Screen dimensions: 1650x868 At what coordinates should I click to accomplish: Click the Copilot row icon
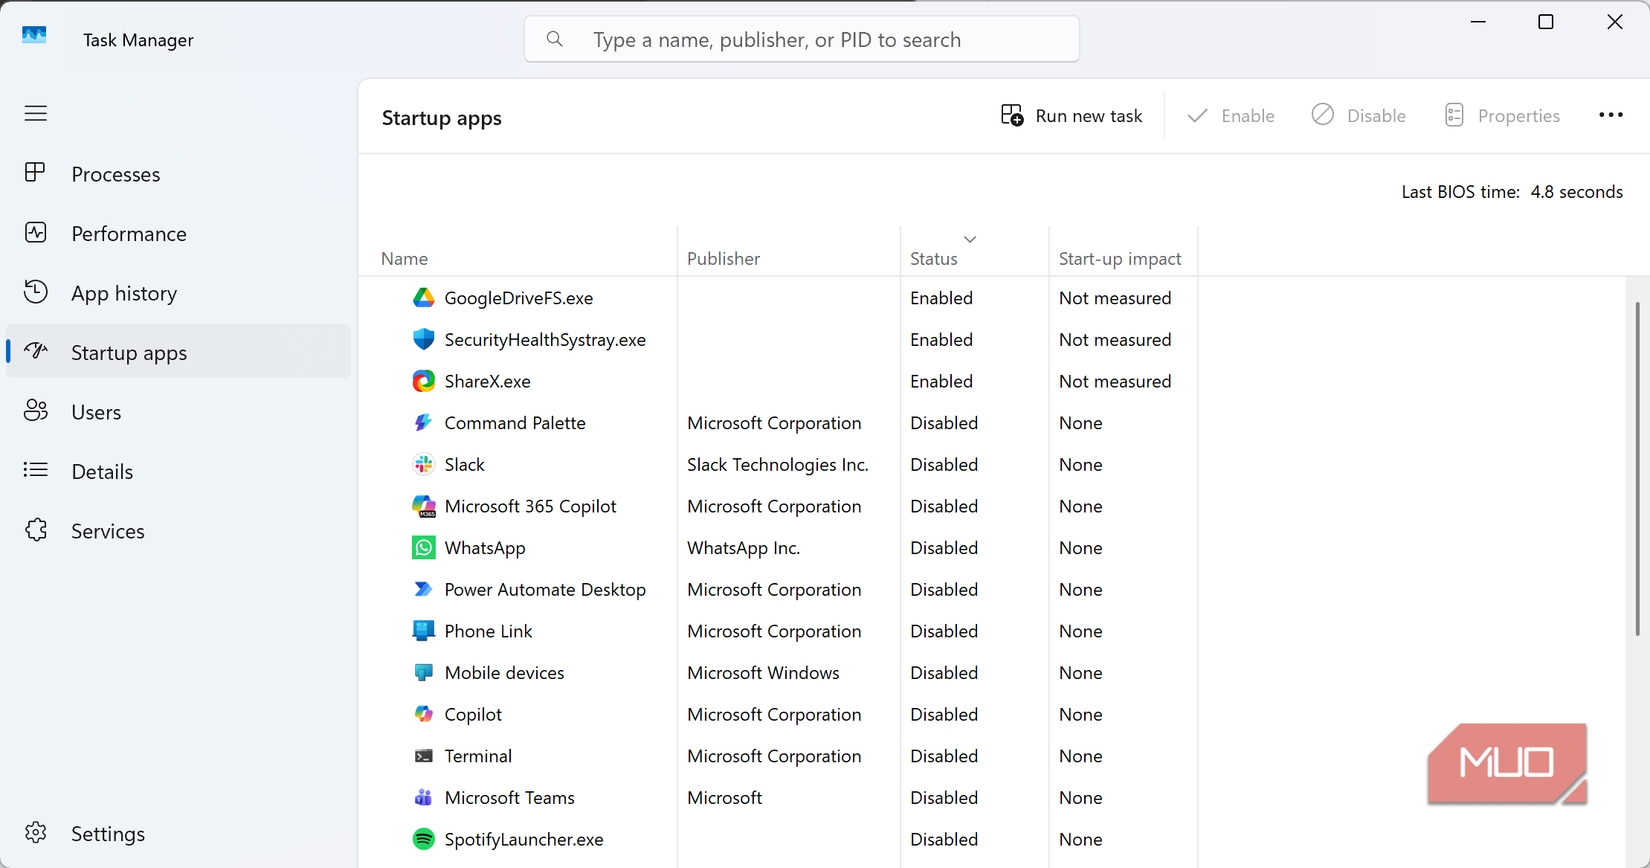point(424,714)
